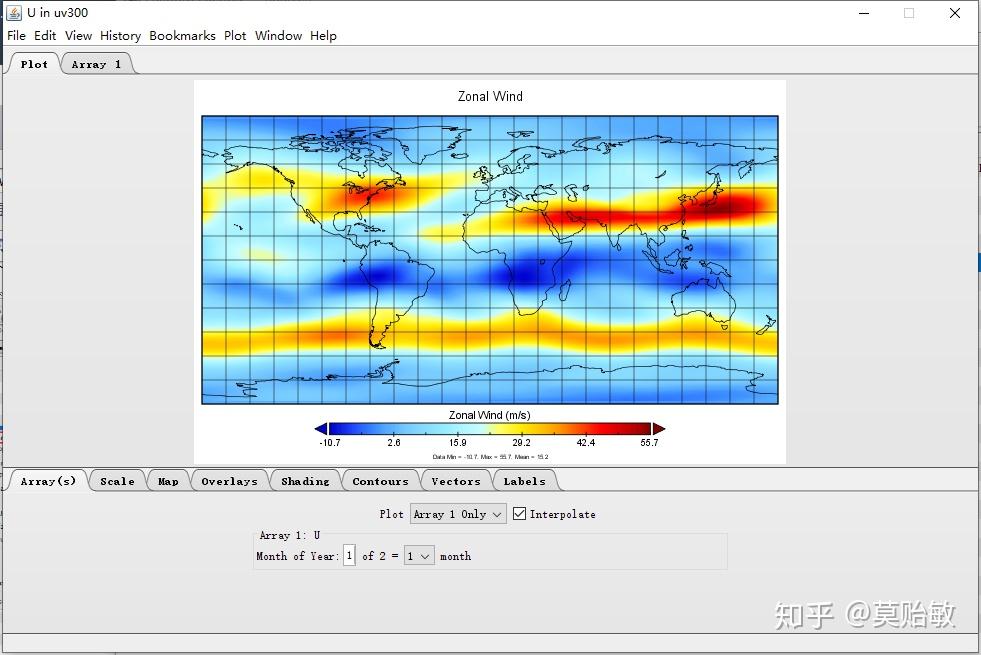Image resolution: width=981 pixels, height=655 pixels.
Task: Open the Help menu
Action: 323,36
